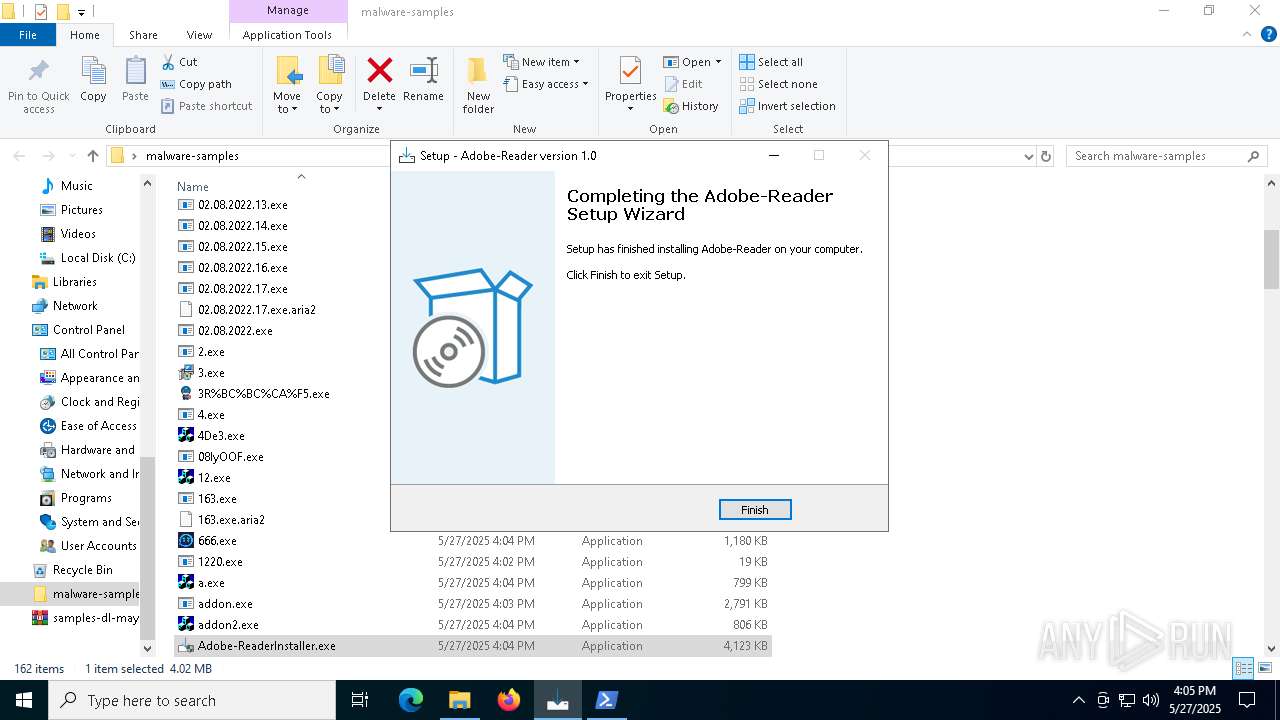
Task: Switch to the Share ribbon tab
Action: (143, 35)
